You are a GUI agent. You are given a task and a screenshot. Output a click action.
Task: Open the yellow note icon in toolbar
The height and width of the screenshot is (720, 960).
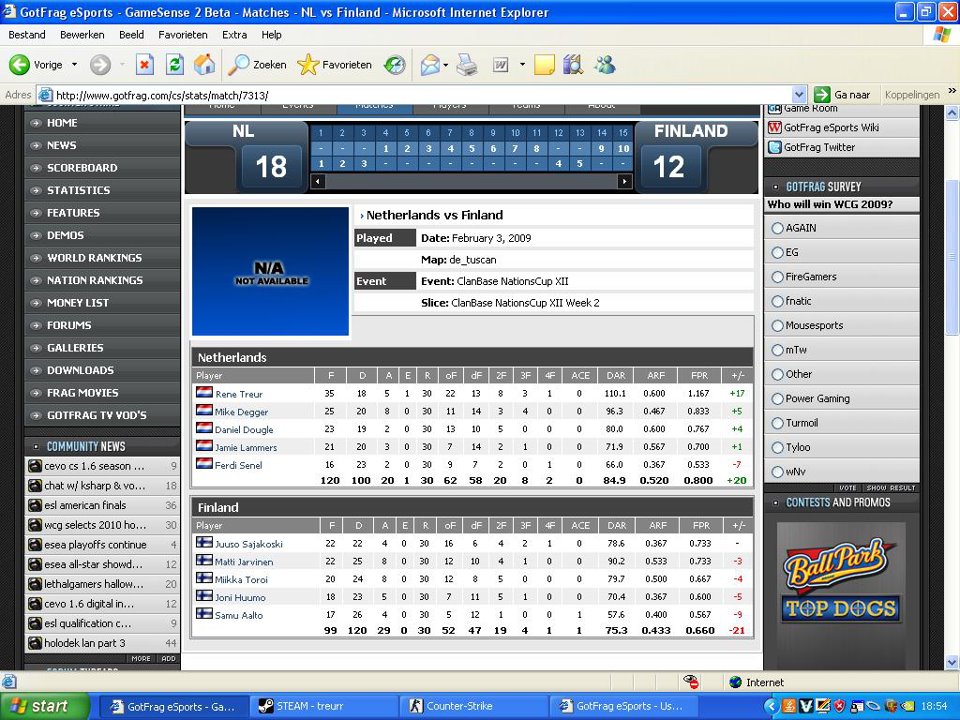(x=544, y=64)
